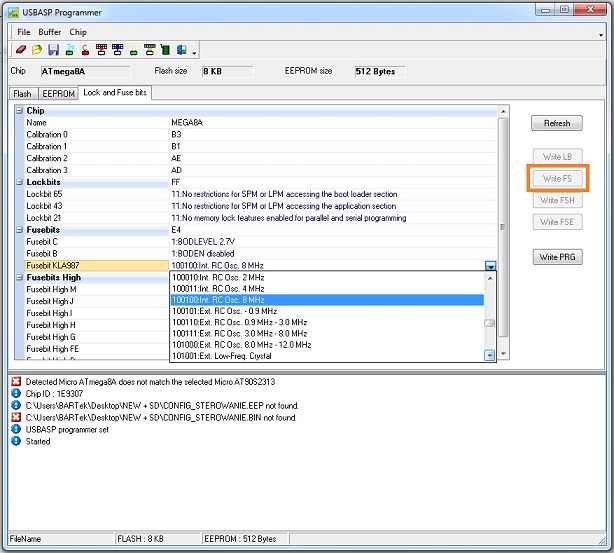Viewport: 614px width, 553px height.
Task: Click the green-arrow verify chip toolbar icon
Action: point(150,49)
